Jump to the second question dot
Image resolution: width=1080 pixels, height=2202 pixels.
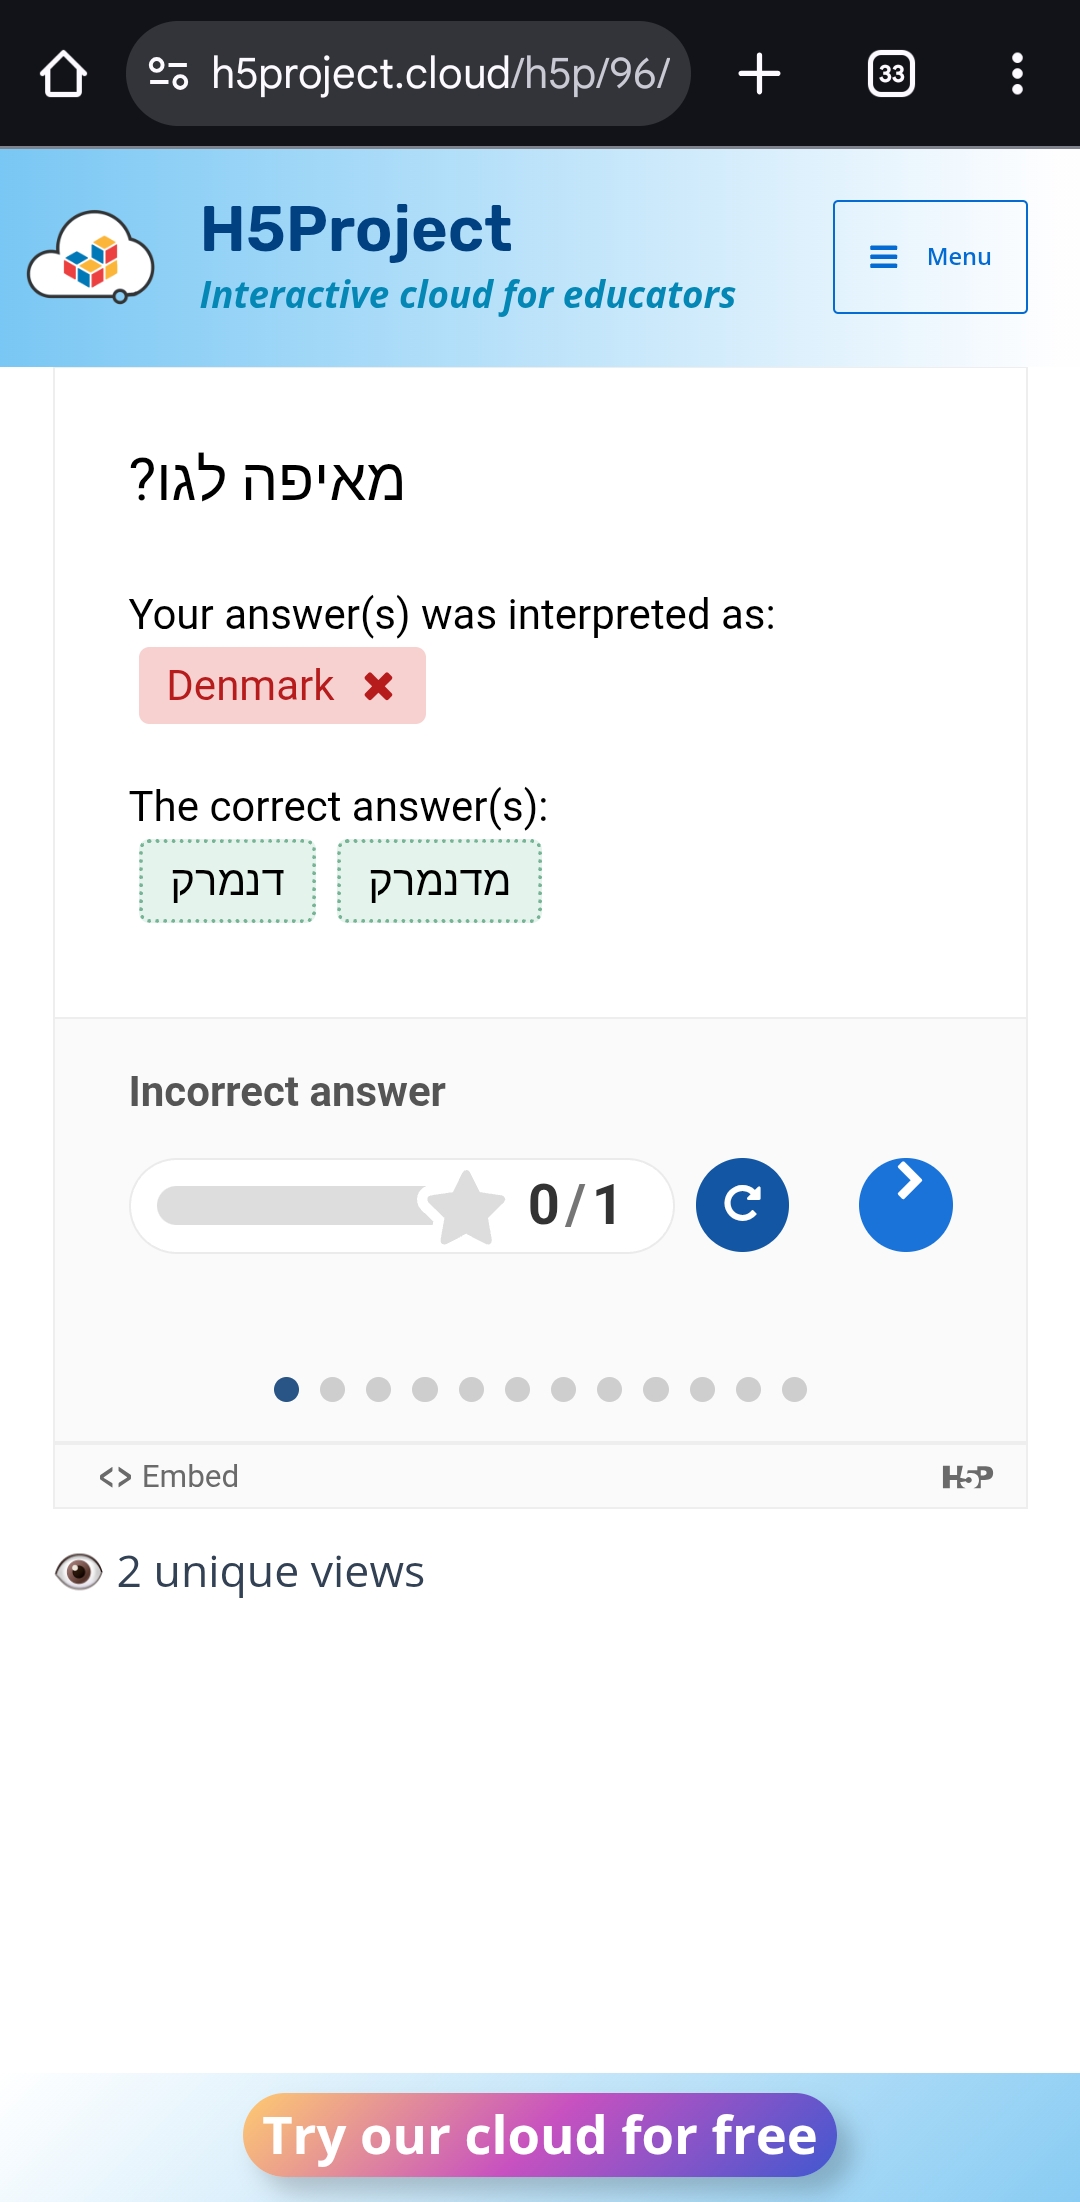pos(333,1390)
